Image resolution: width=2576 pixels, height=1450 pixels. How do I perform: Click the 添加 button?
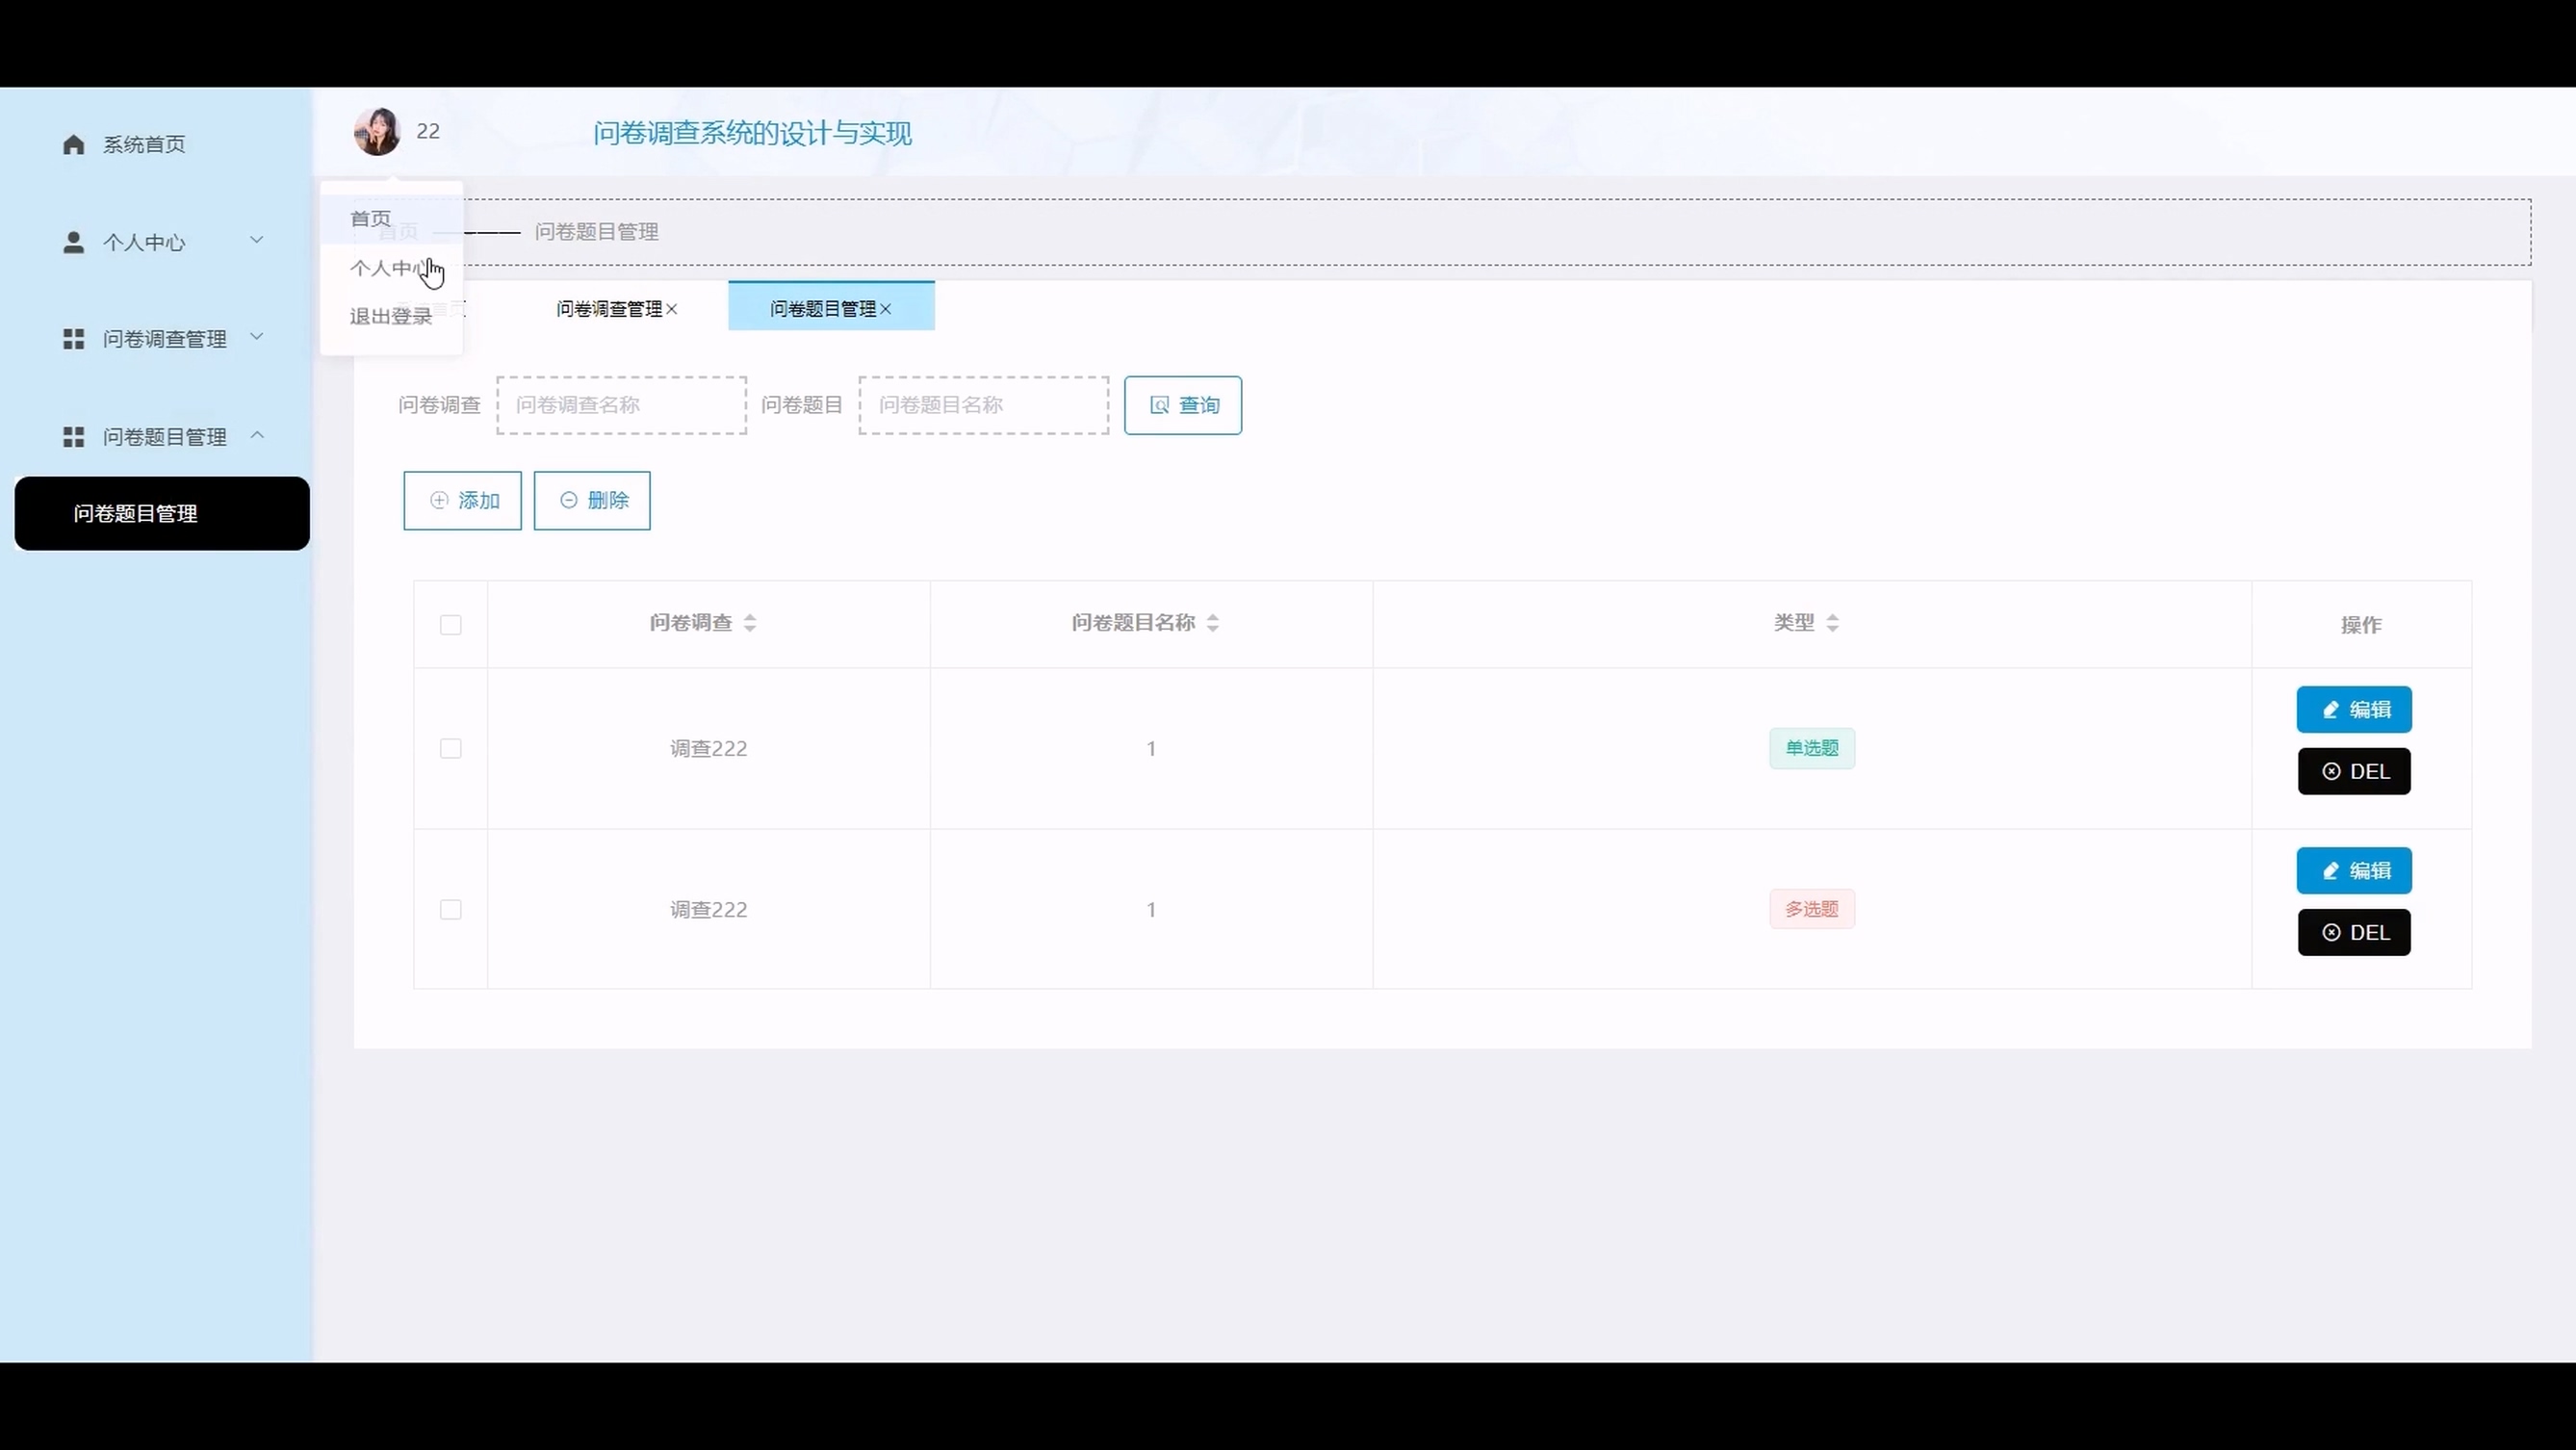(462, 501)
